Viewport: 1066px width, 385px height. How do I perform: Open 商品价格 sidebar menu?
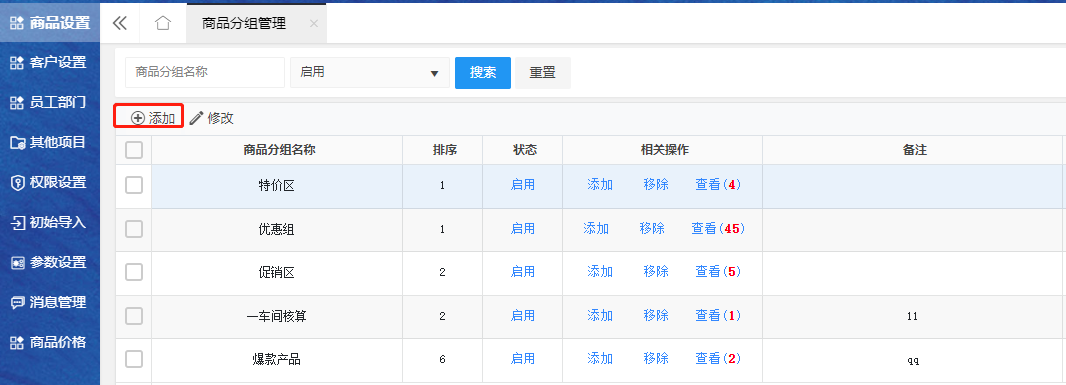(x=50, y=342)
